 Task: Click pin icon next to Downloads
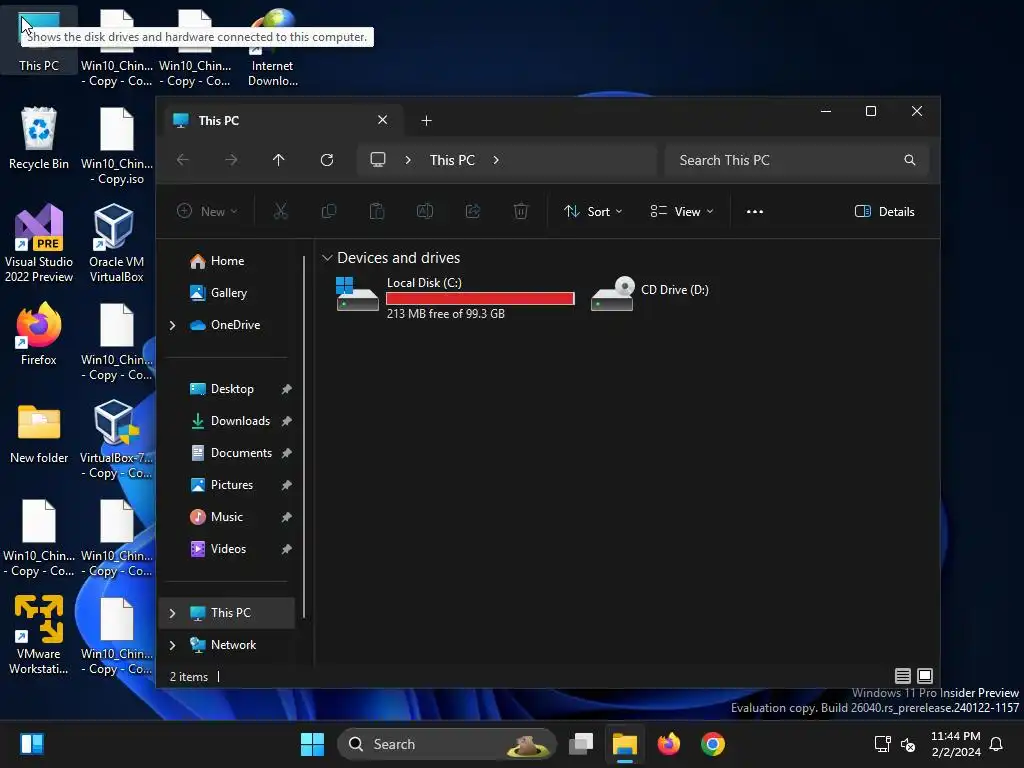pos(286,421)
